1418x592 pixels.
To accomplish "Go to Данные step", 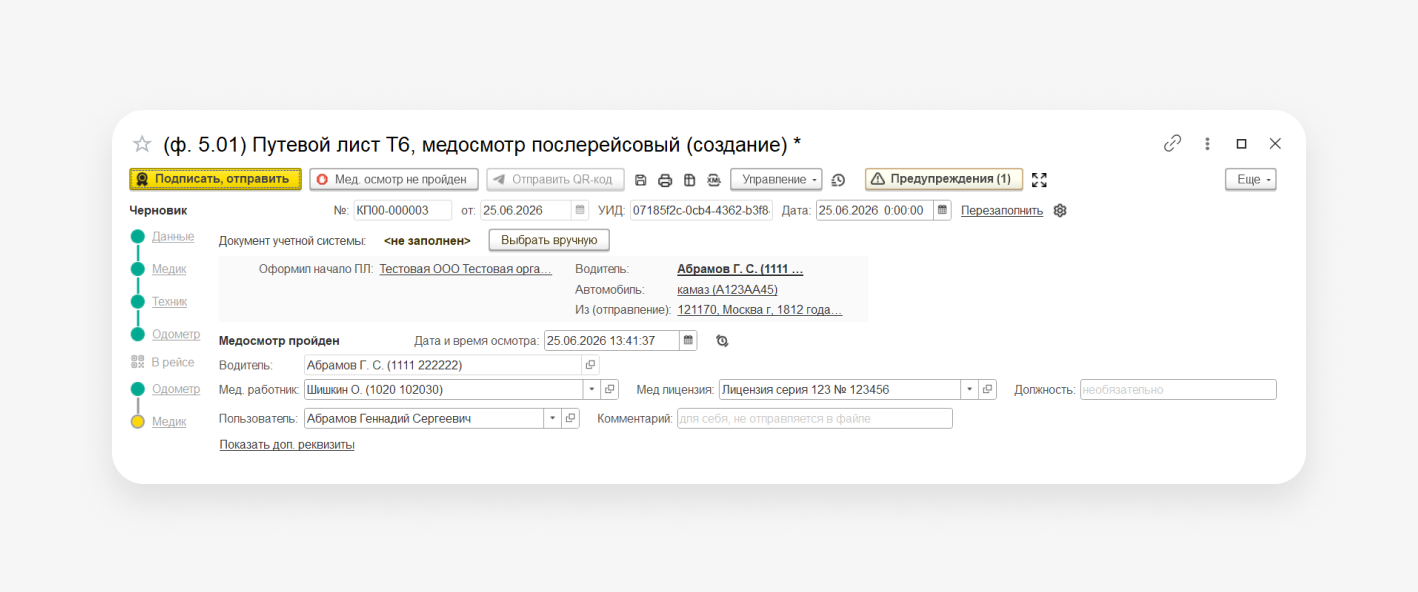I will 173,237.
